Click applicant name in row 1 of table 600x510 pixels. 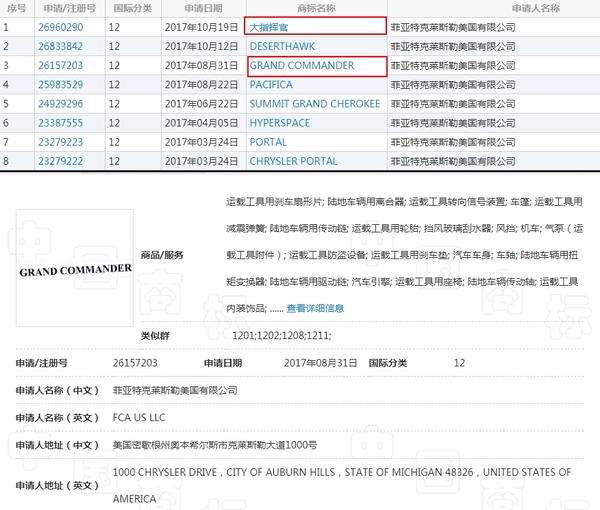[x=453, y=28]
